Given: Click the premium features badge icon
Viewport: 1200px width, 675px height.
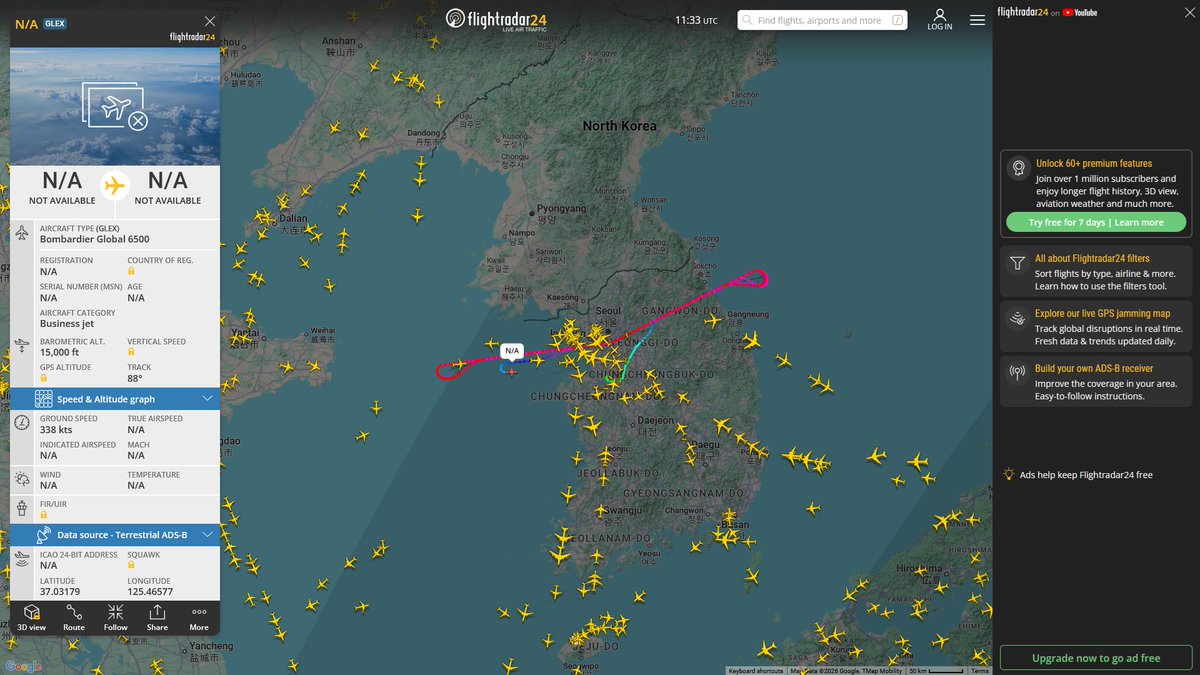Looking at the screenshot, I should click(x=1017, y=167).
